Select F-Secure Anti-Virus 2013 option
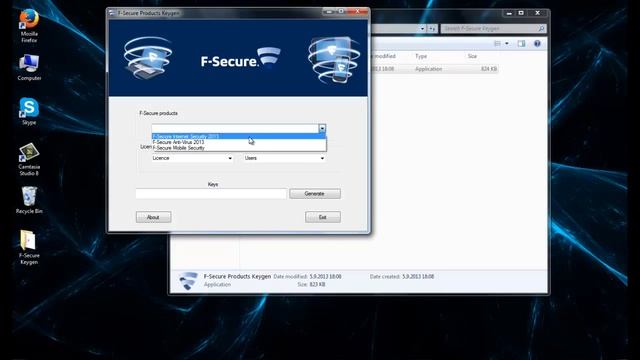The width and height of the screenshot is (640, 360). 239,142
